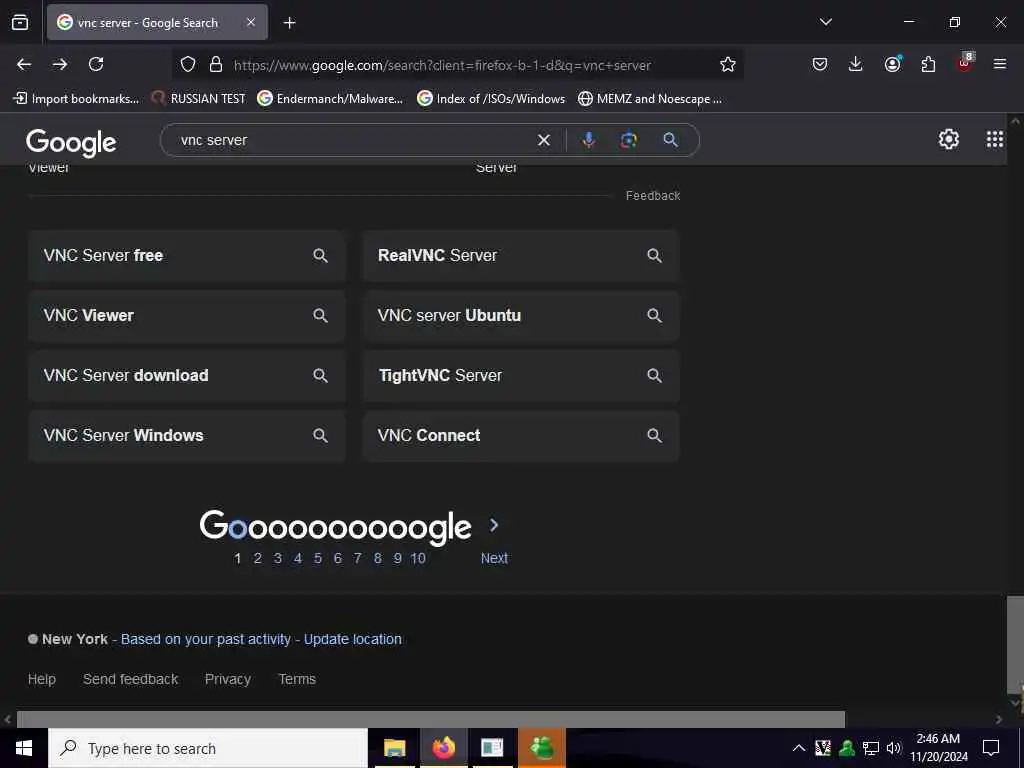Click the taskbar 'Type here to search' box

pyautogui.click(x=208, y=748)
